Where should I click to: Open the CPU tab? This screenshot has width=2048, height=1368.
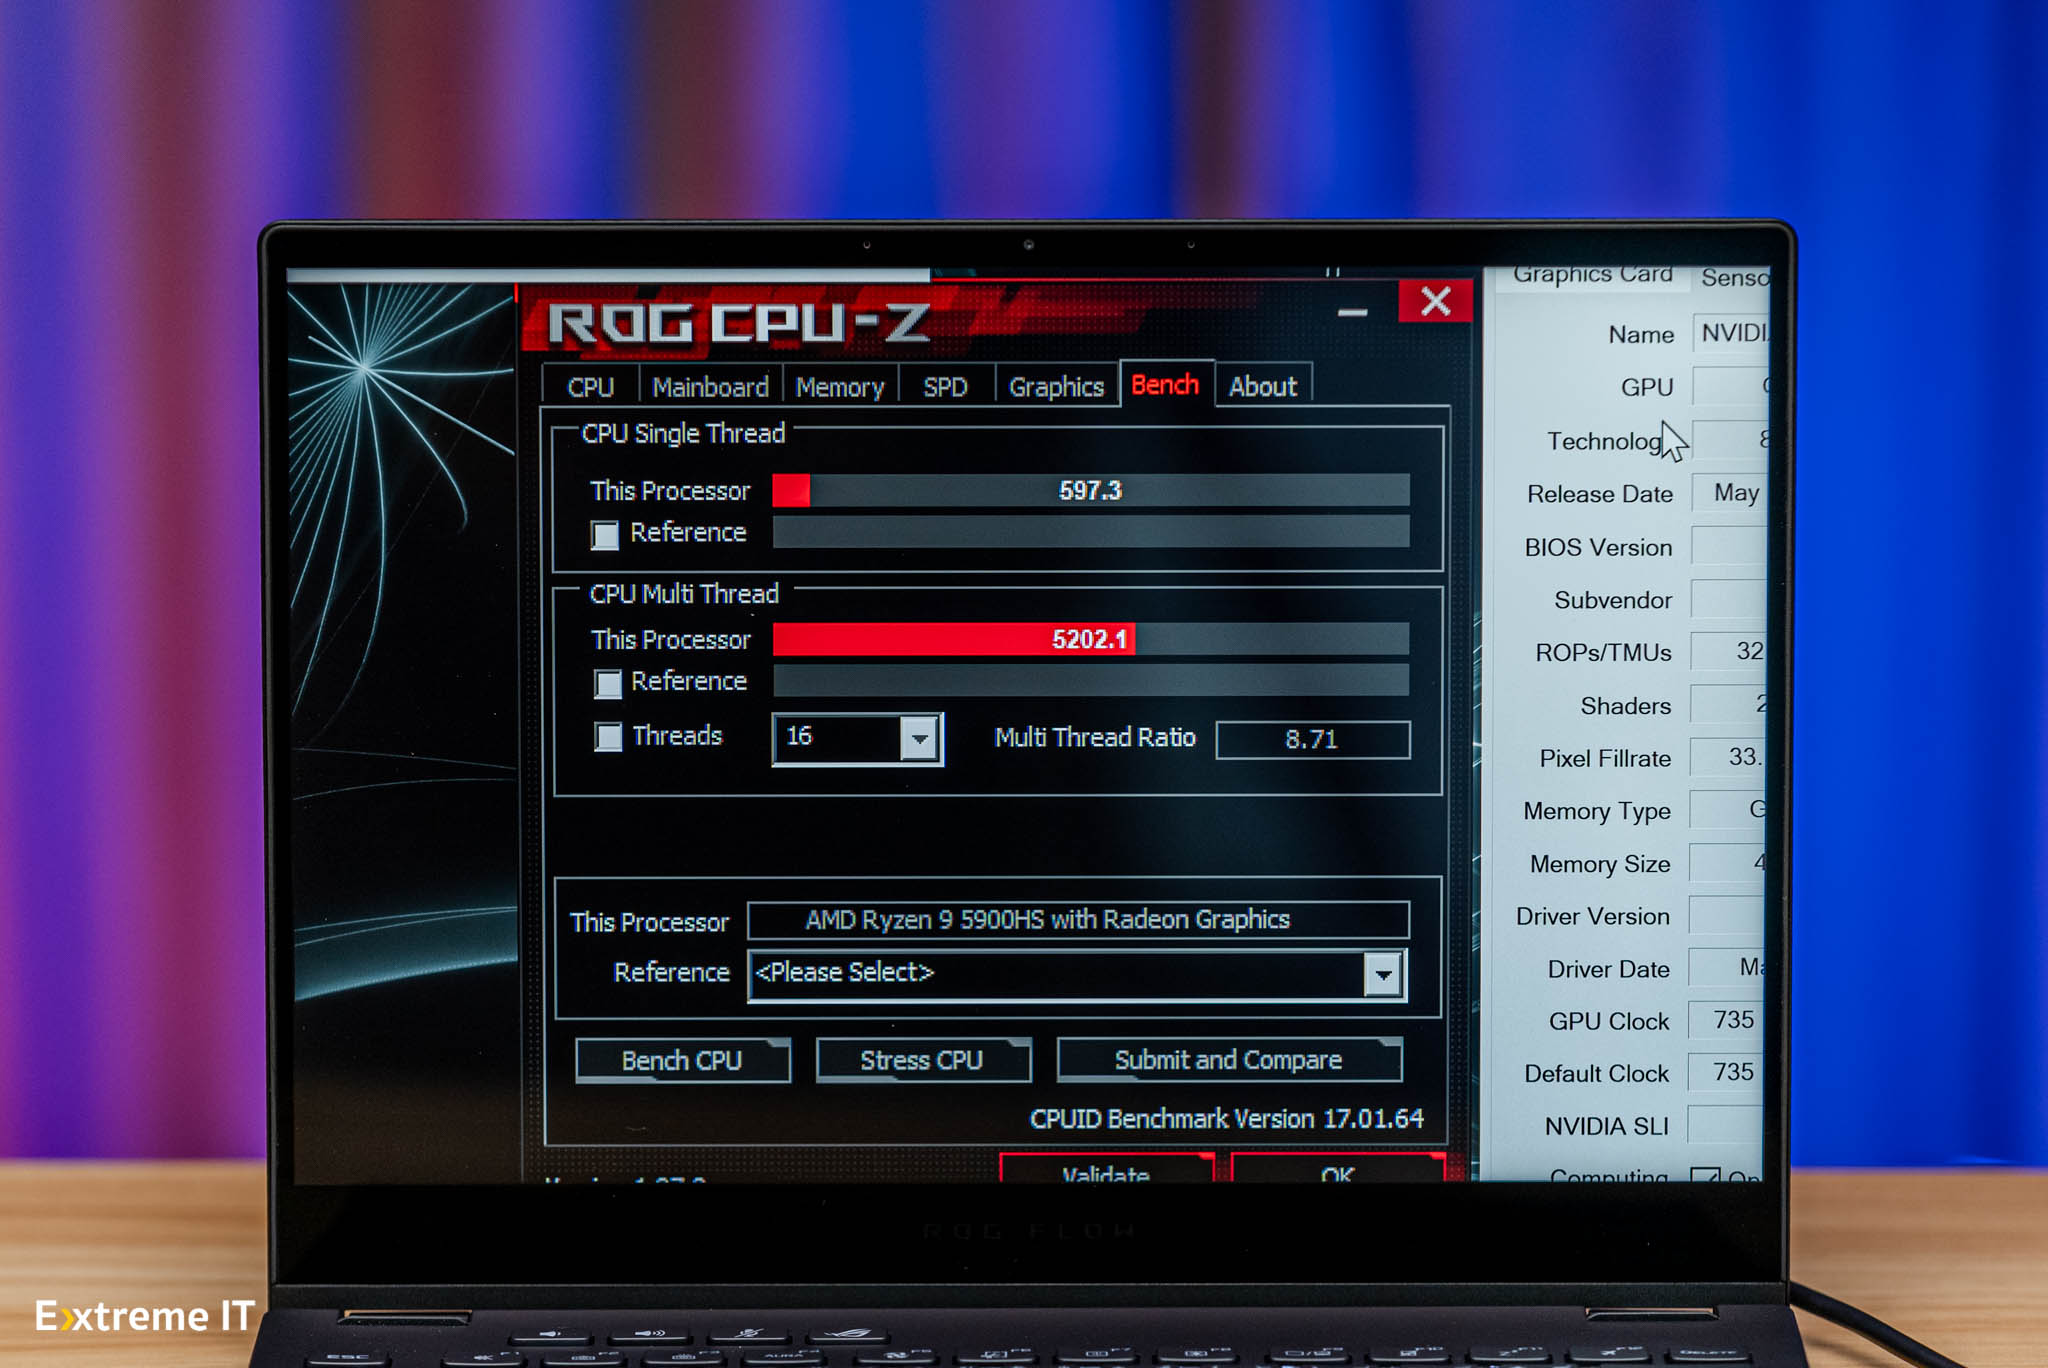pos(591,387)
